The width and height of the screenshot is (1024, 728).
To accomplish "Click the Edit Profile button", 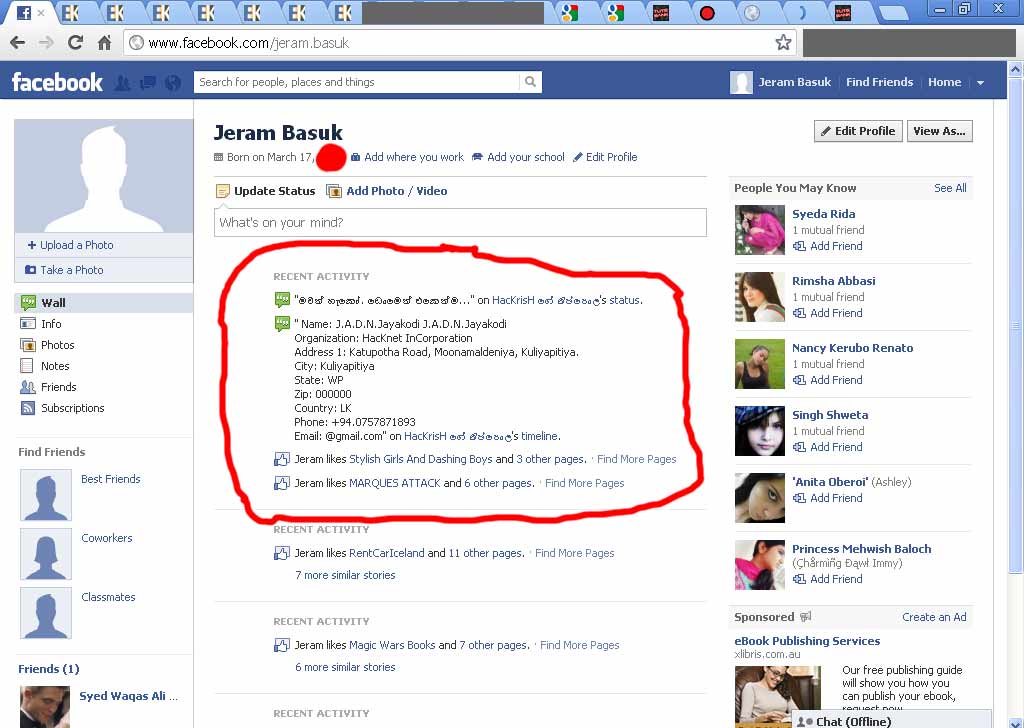I will click(x=858, y=131).
